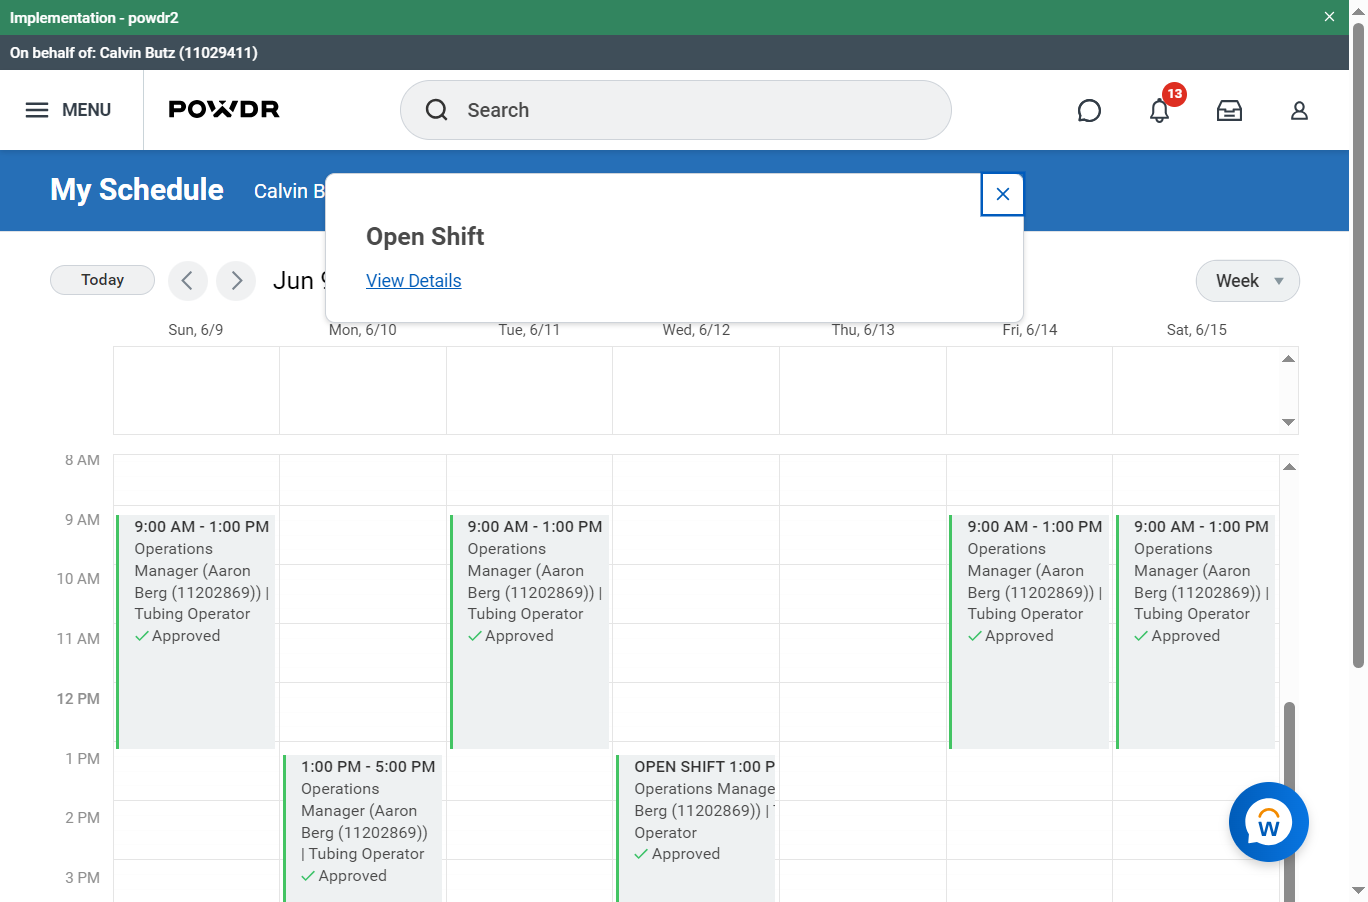Open Monday 1:00 PM - 5:00 PM shift
The width and height of the screenshot is (1368, 902).
coord(363,828)
